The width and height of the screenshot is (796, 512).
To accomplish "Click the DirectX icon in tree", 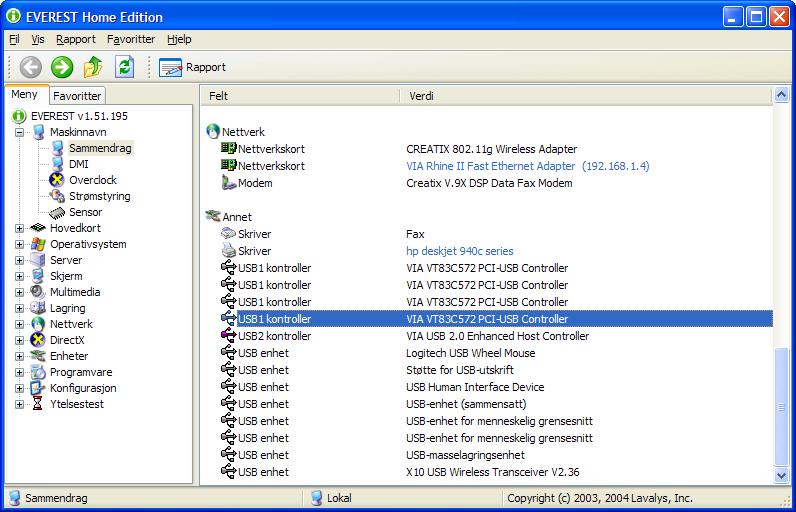I will pyautogui.click(x=38, y=340).
